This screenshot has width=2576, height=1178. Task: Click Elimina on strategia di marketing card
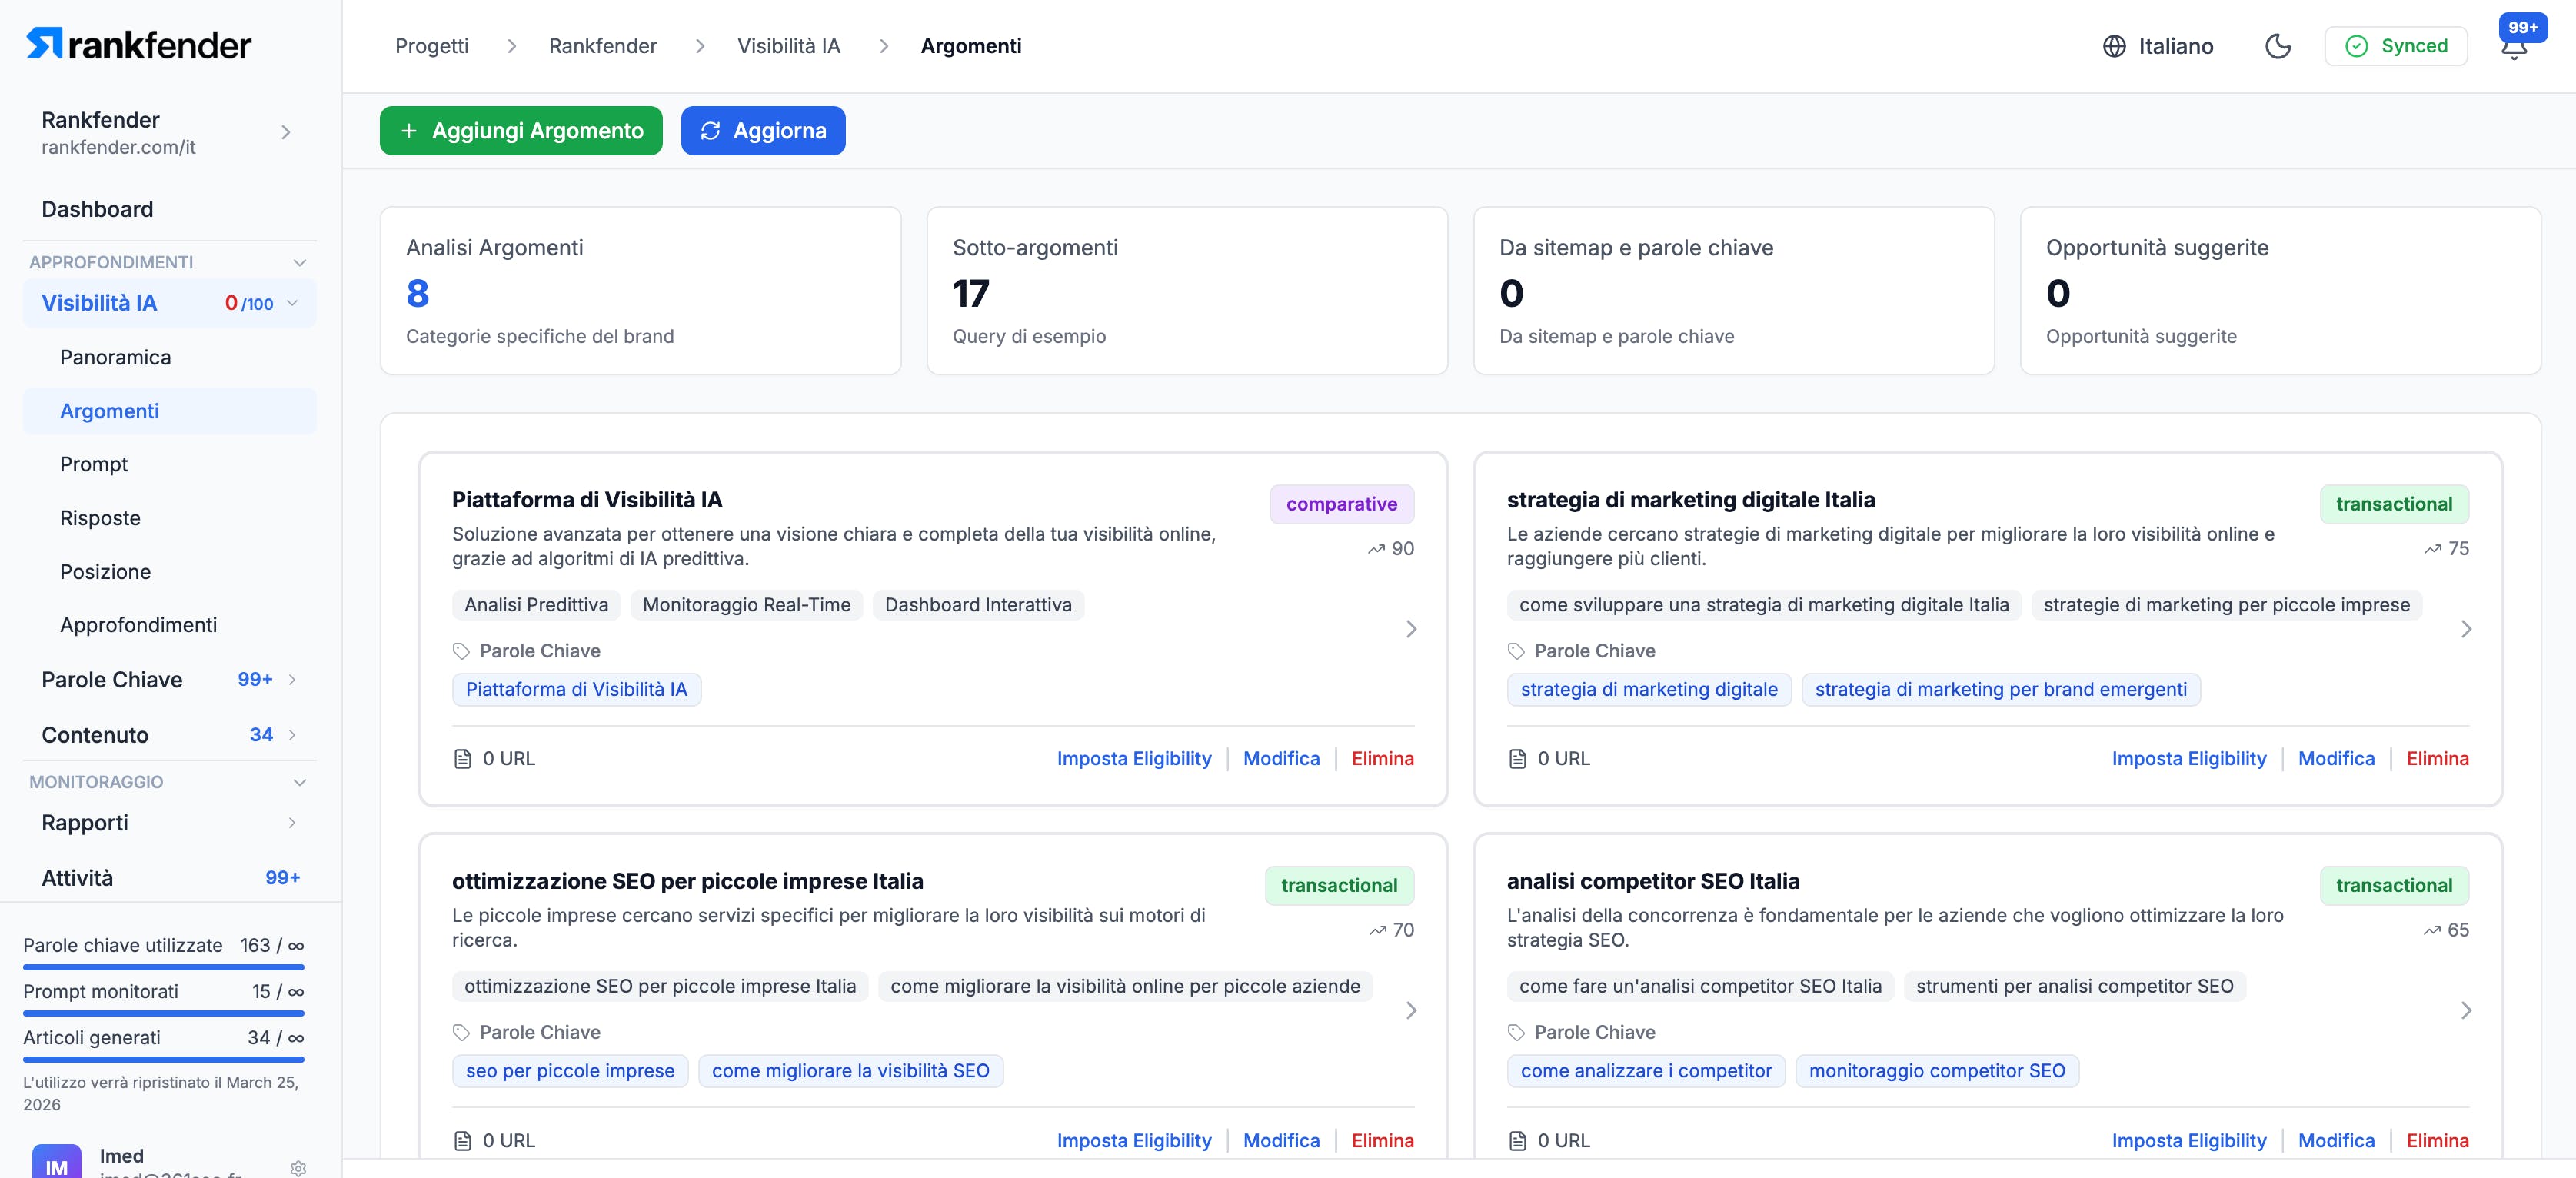[x=2437, y=759]
